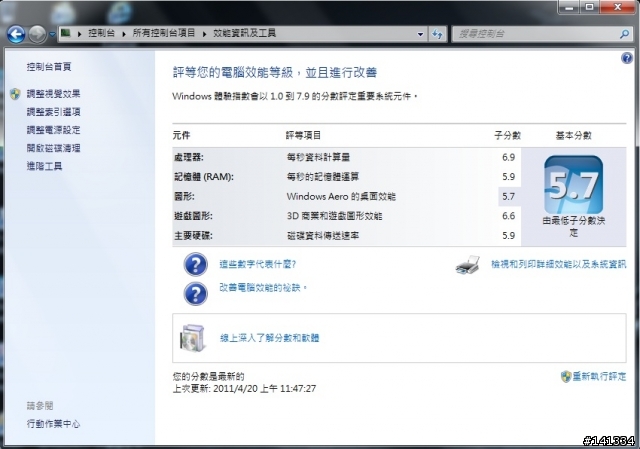This screenshot has width=640, height=449.
Task: Open 開啟磁碟清理 sidebar link
Action: pyautogui.click(x=53, y=148)
